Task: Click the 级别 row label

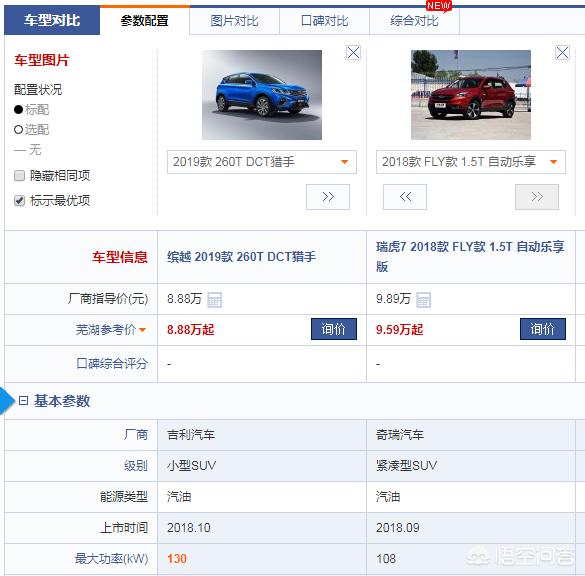Action: (136, 466)
